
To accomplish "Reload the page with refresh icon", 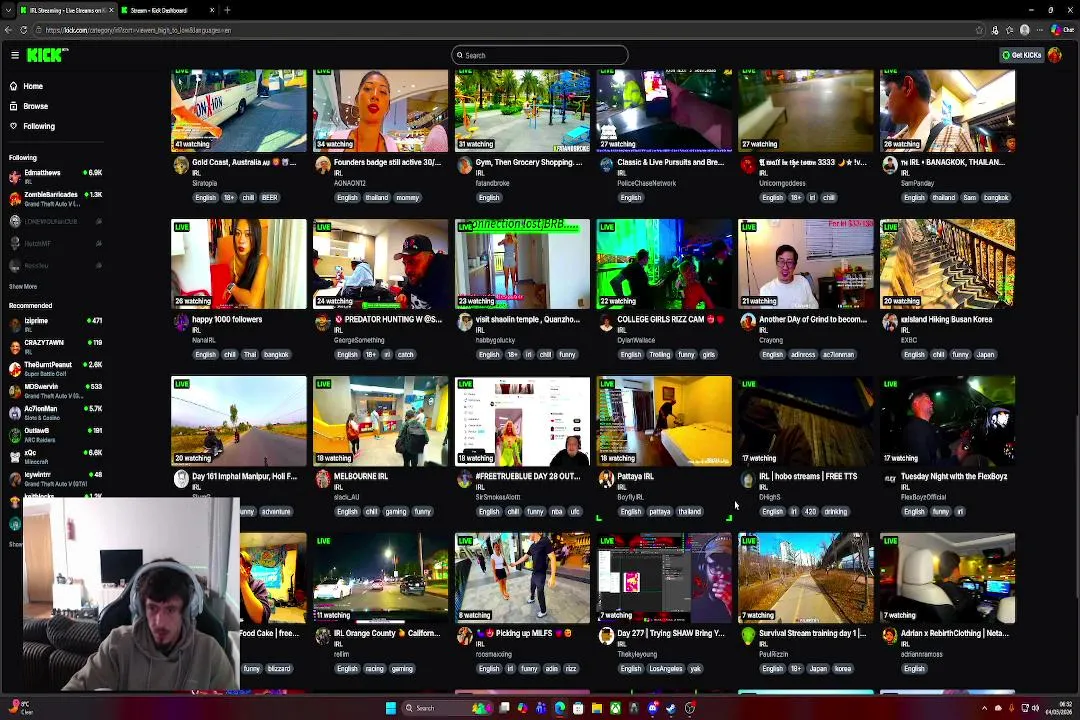I will point(23,30).
